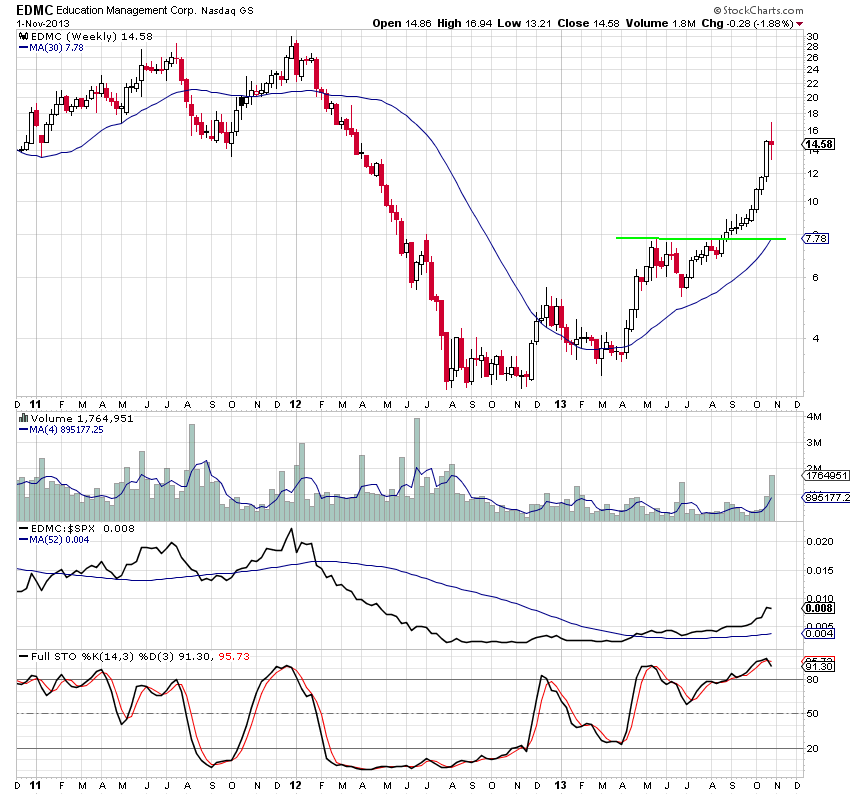Click the 1-Nov-2013 date label
Screen dimensions: 850x795
tap(43, 23)
